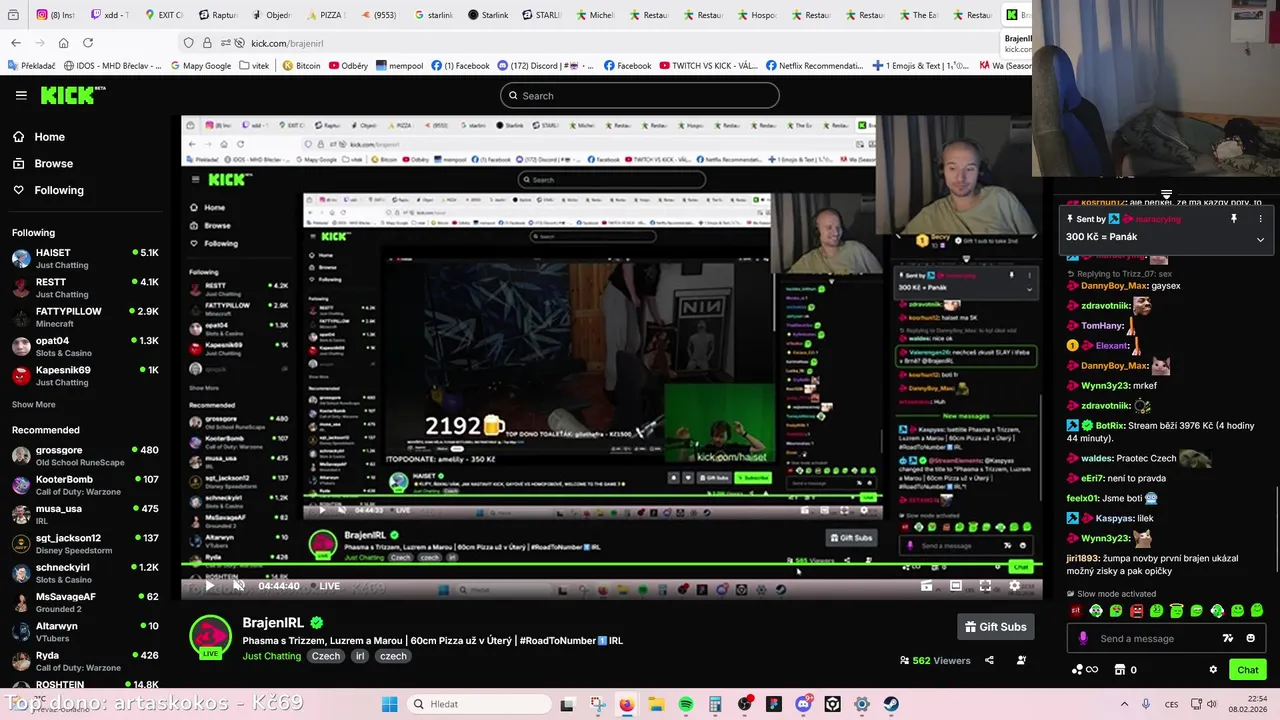Screen dimensions: 1280x720
Task: Open Spotify from the taskbar
Action: [x=686, y=704]
